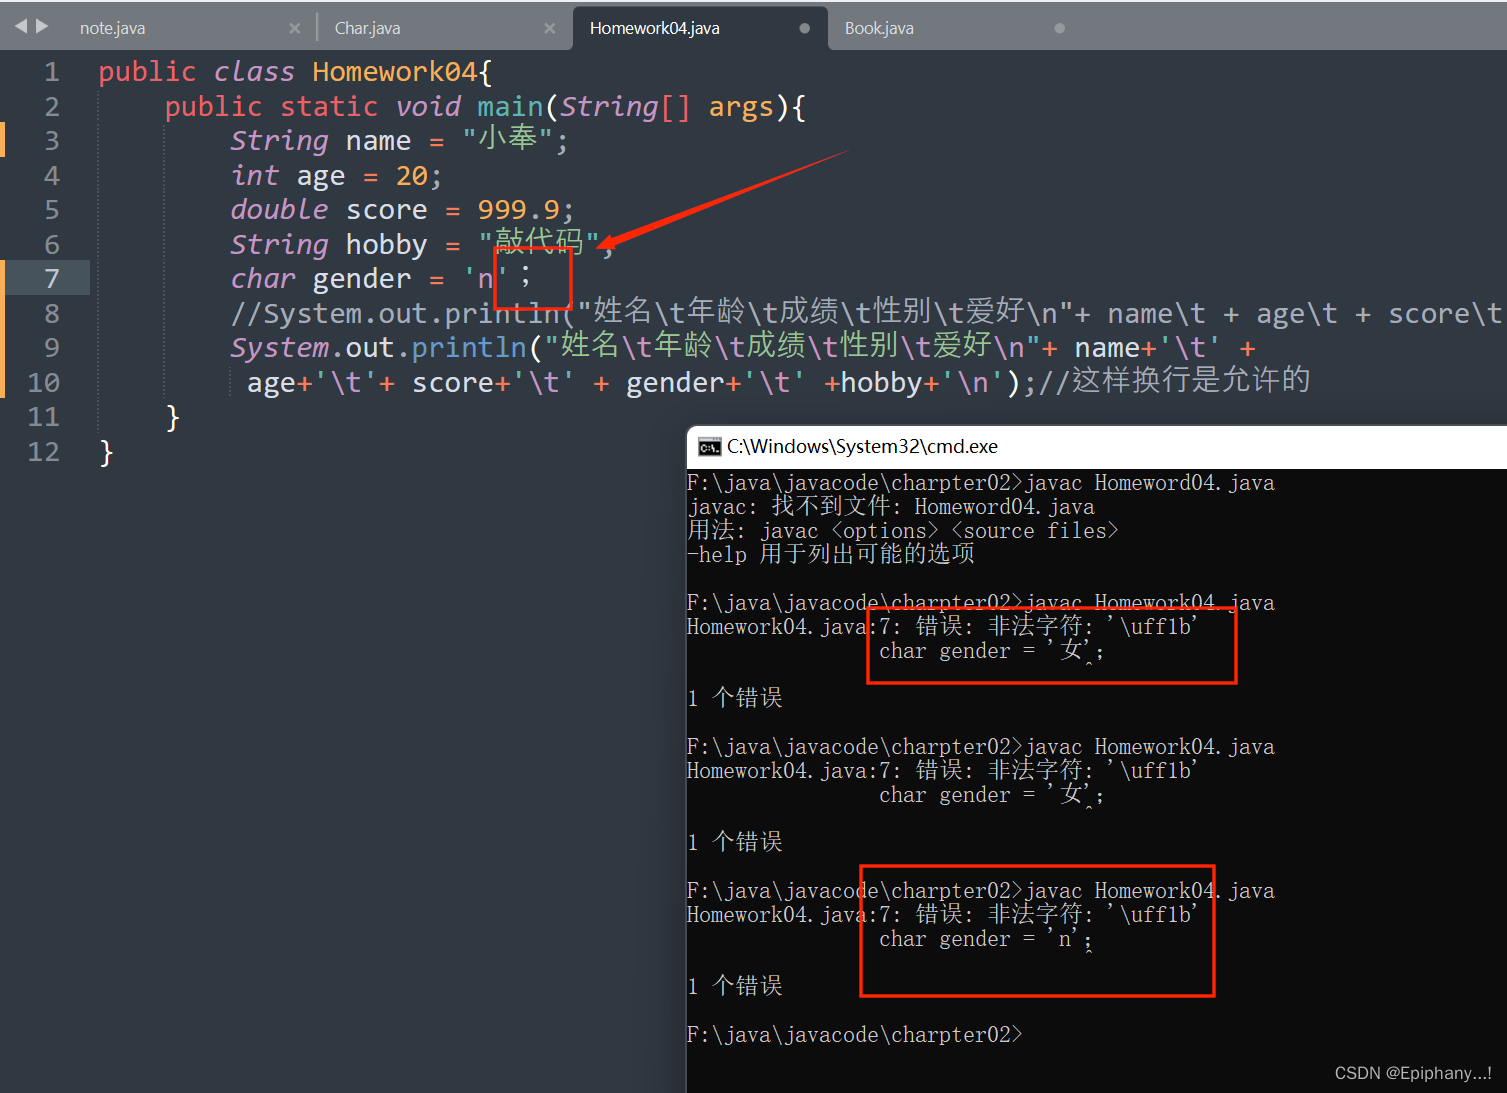The height and width of the screenshot is (1093, 1507).
Task: Switch to the note.java tab
Action: click(112, 28)
